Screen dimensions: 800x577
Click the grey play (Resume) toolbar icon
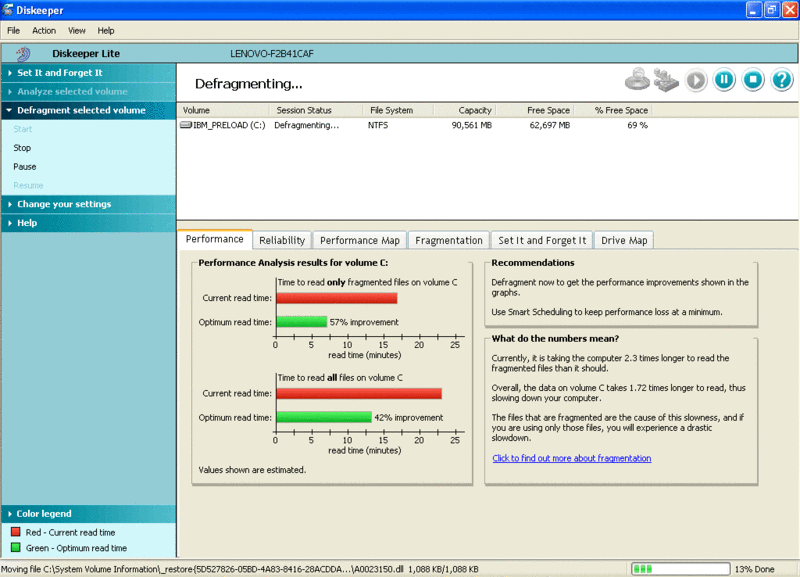(695, 80)
